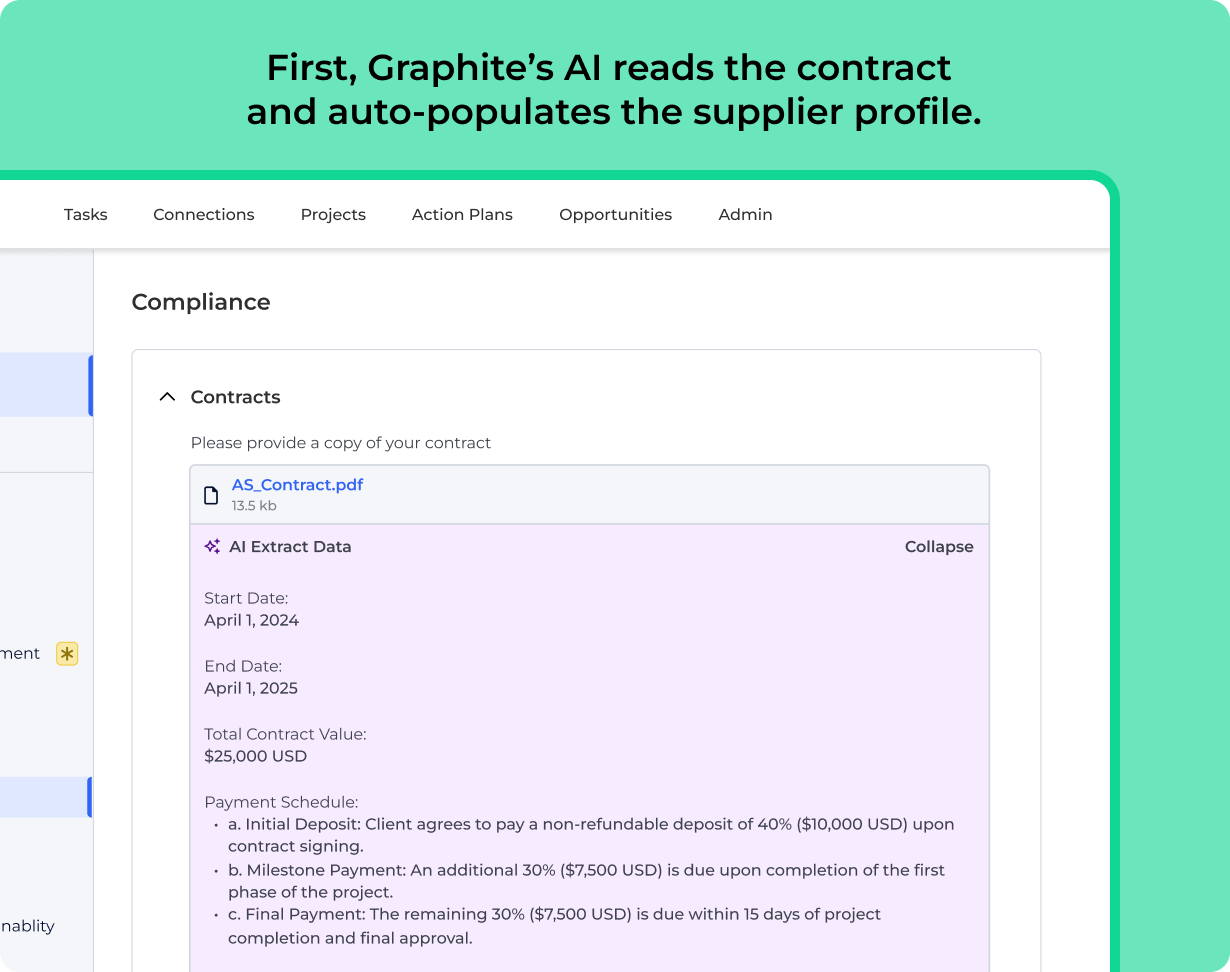Open the Admin section
Image resolution: width=1230 pixels, height=972 pixels.
[x=745, y=214]
